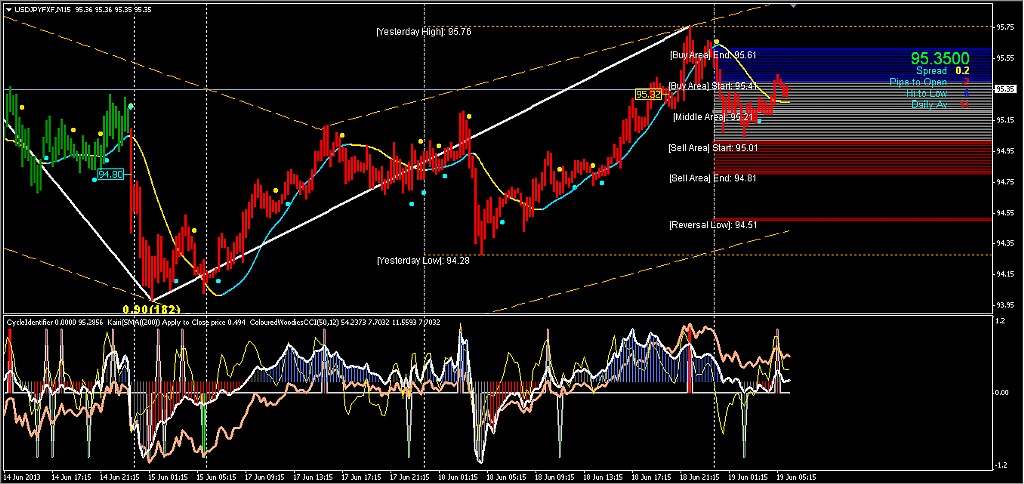Click the 93.95 price axis value

click(x=1006, y=305)
